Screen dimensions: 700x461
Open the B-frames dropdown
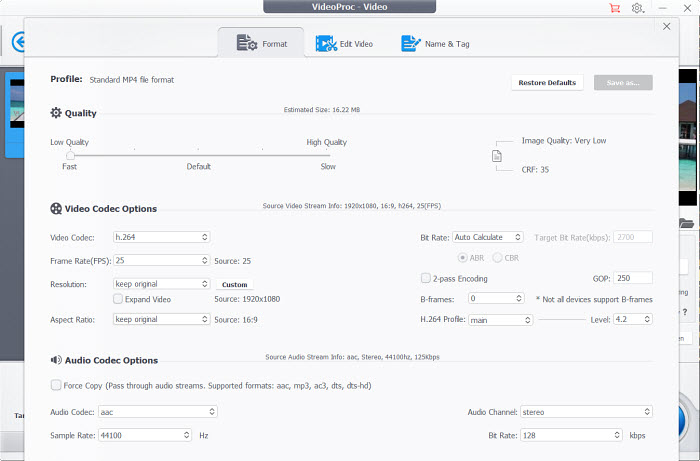click(496, 298)
